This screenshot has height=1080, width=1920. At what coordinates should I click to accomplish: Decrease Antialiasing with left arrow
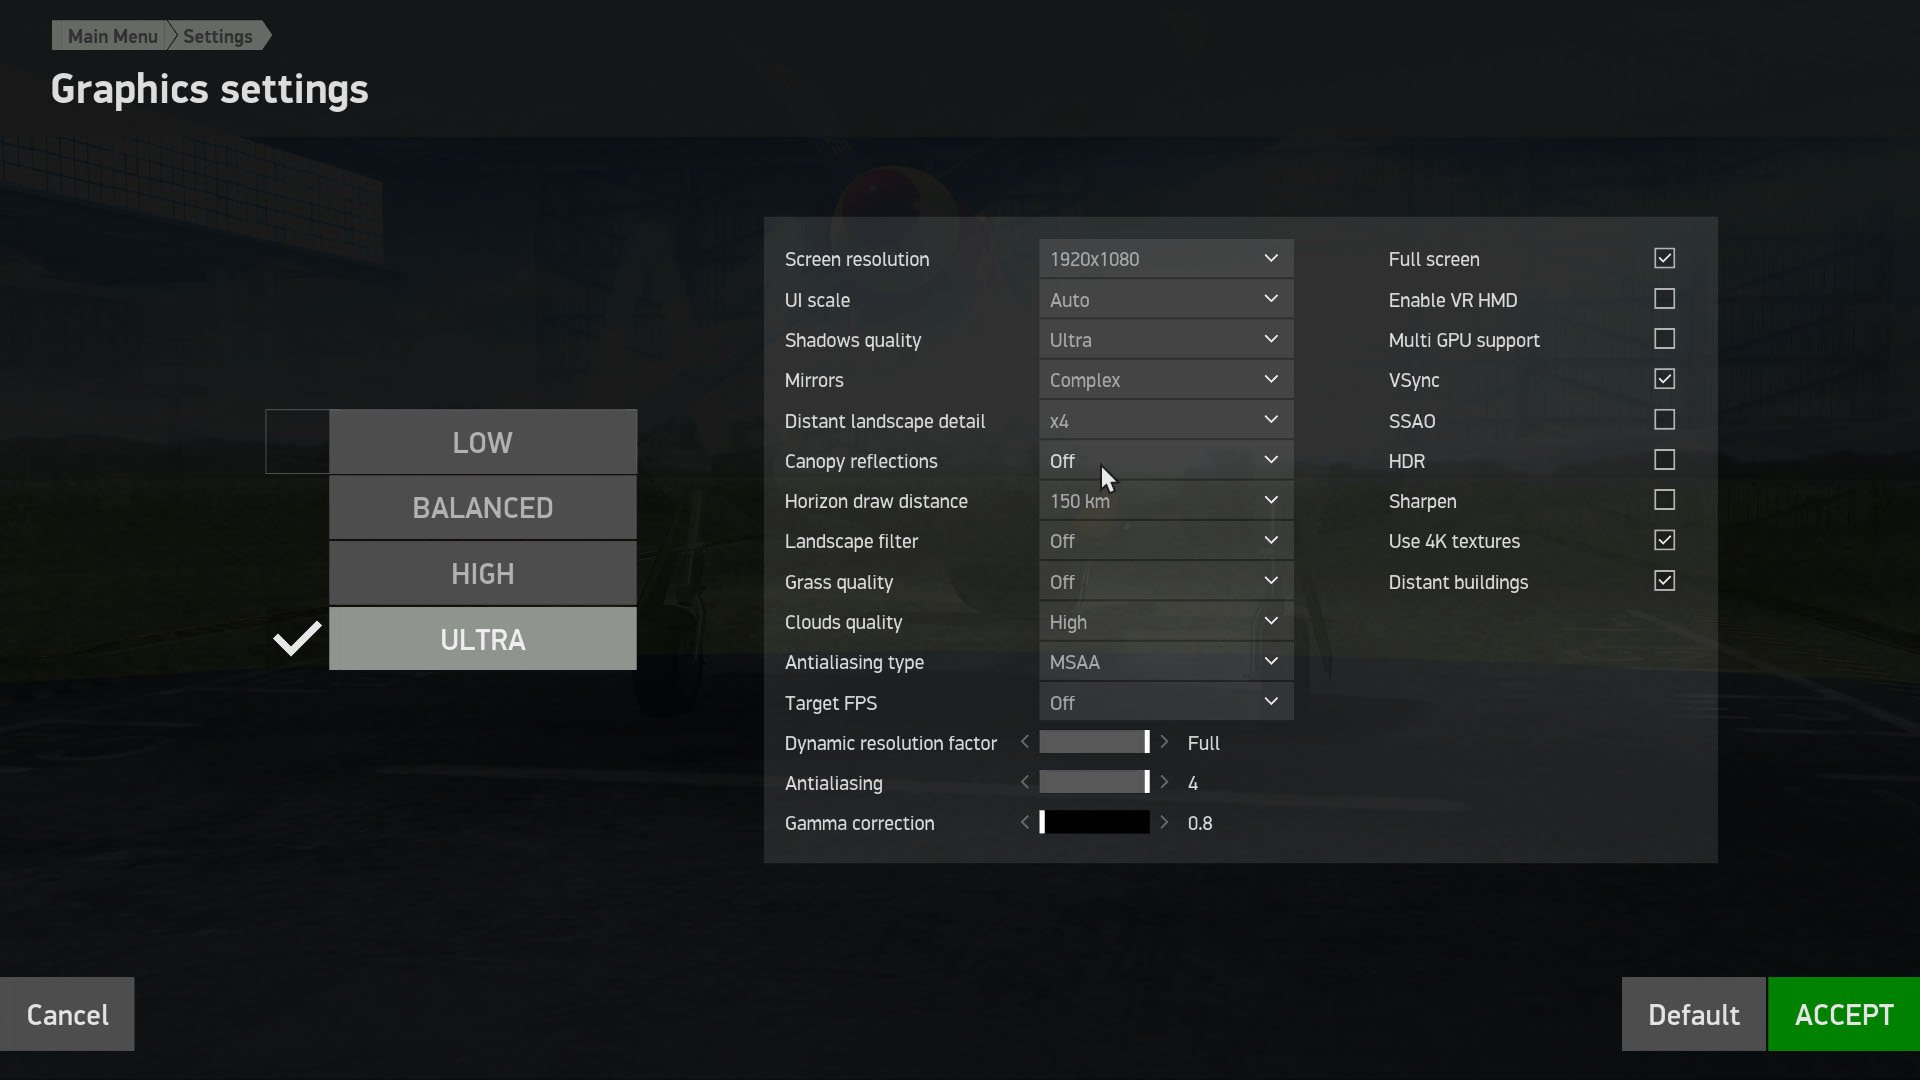pos(1024,782)
